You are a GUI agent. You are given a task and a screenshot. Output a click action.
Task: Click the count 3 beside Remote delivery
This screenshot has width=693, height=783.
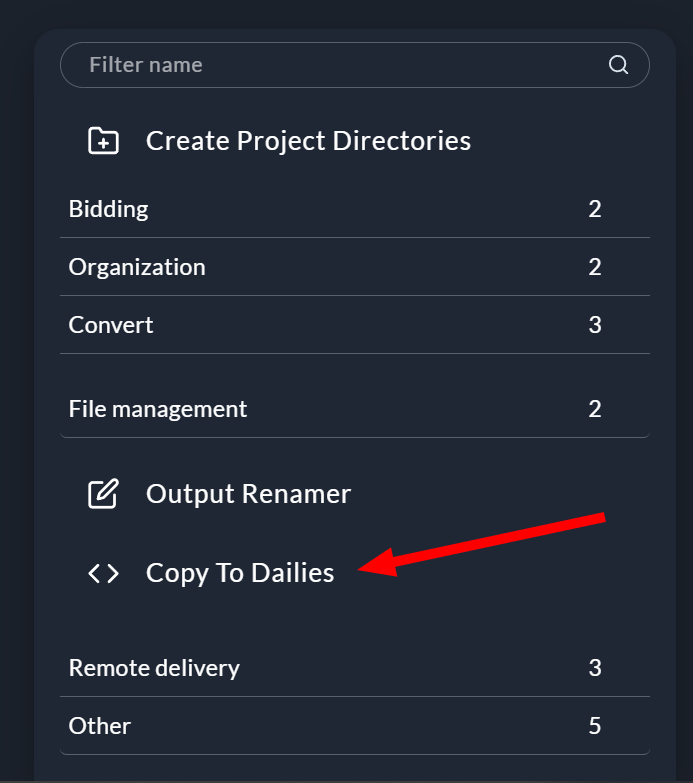pyautogui.click(x=595, y=667)
